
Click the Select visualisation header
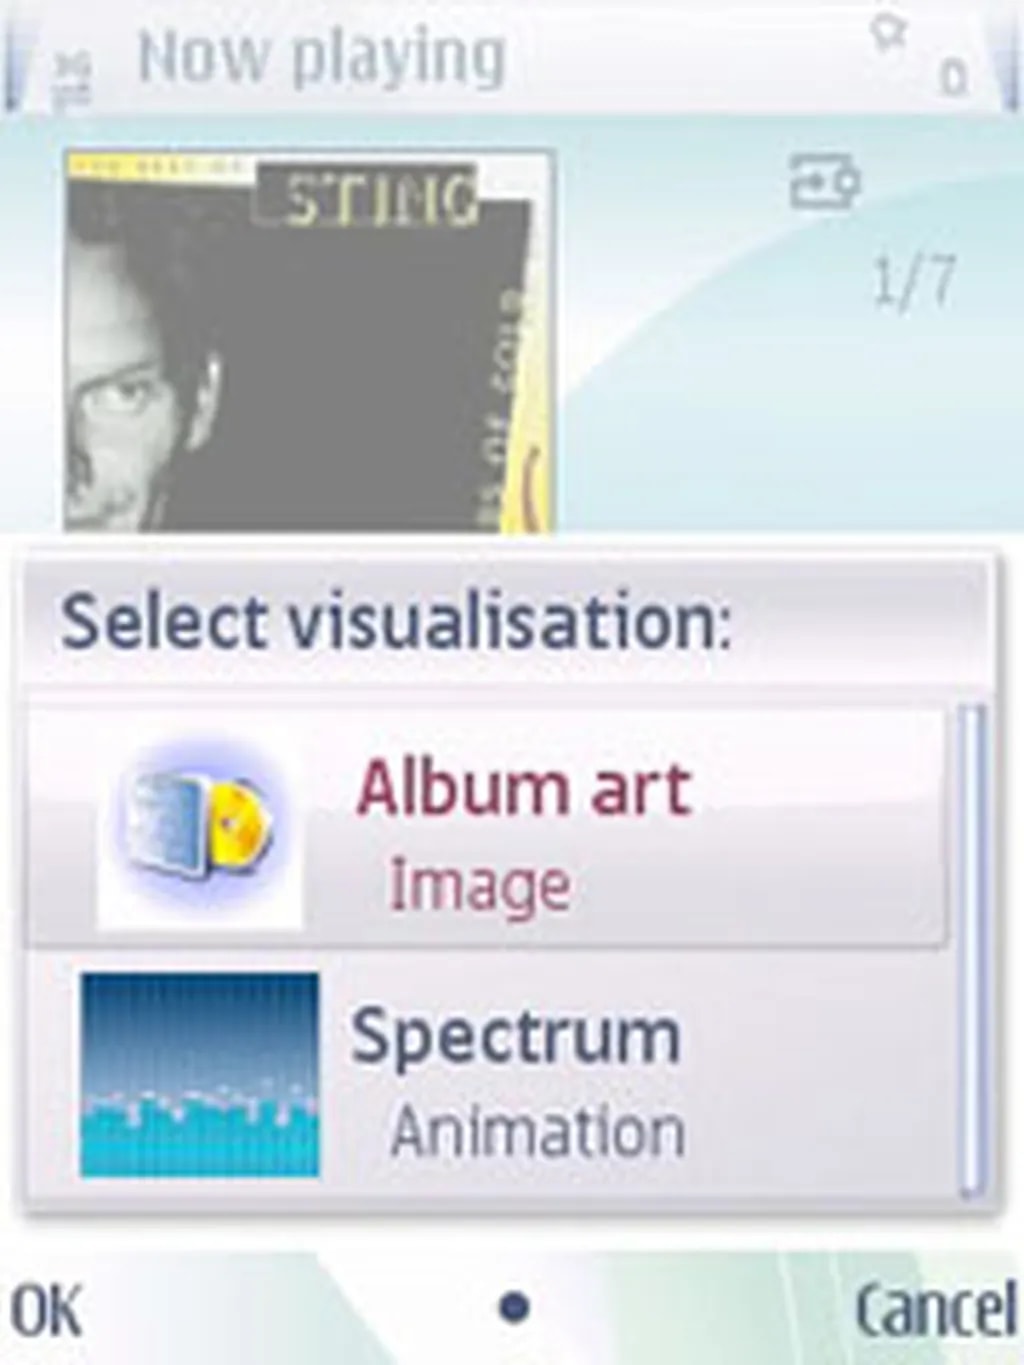[x=396, y=622]
